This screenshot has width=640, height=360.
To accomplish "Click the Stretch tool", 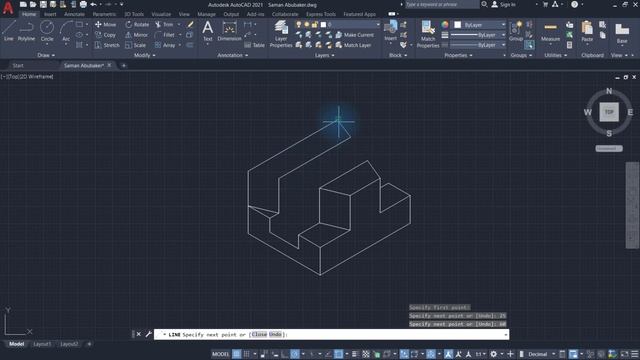I will (107, 45).
